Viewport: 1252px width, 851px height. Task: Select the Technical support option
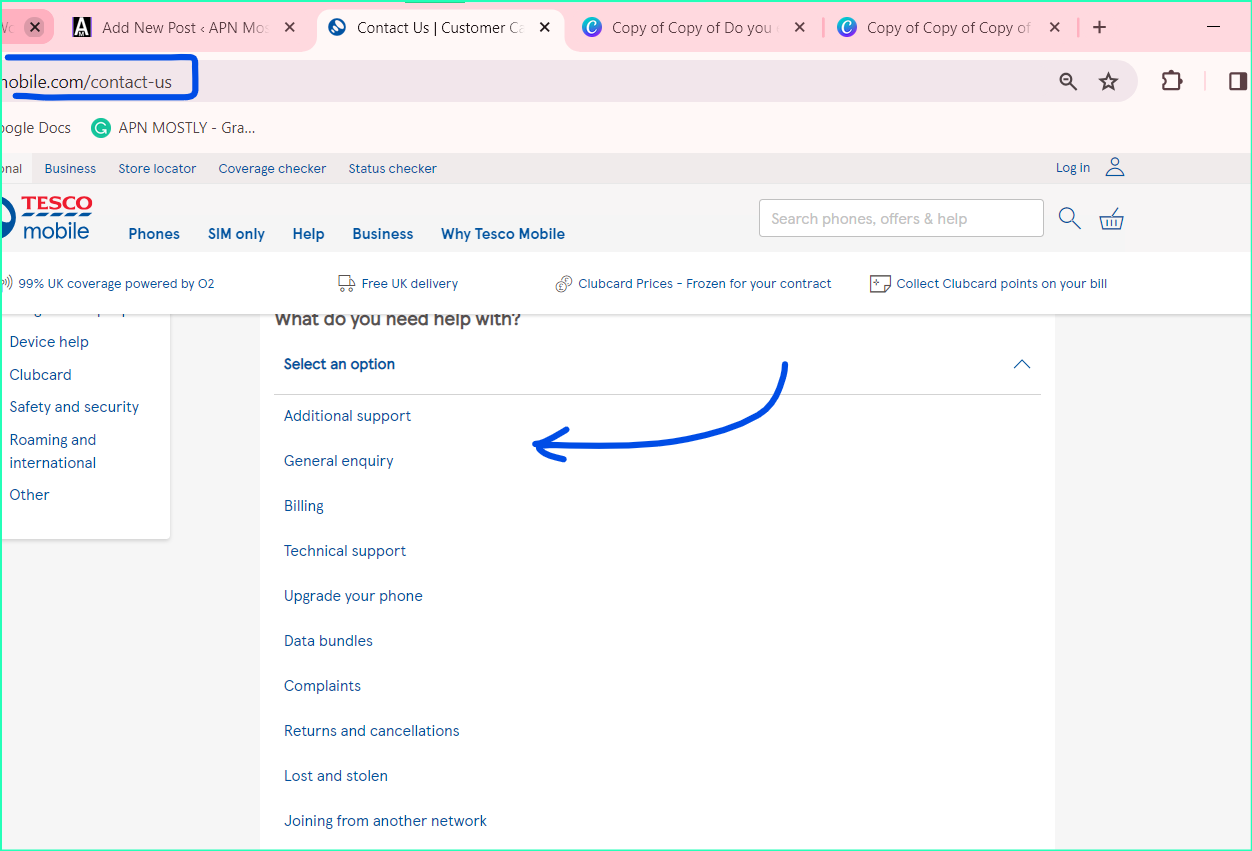tap(344, 550)
